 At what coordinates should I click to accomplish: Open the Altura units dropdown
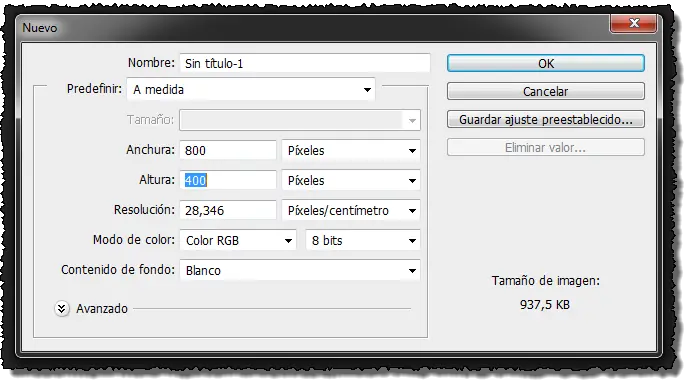351,180
